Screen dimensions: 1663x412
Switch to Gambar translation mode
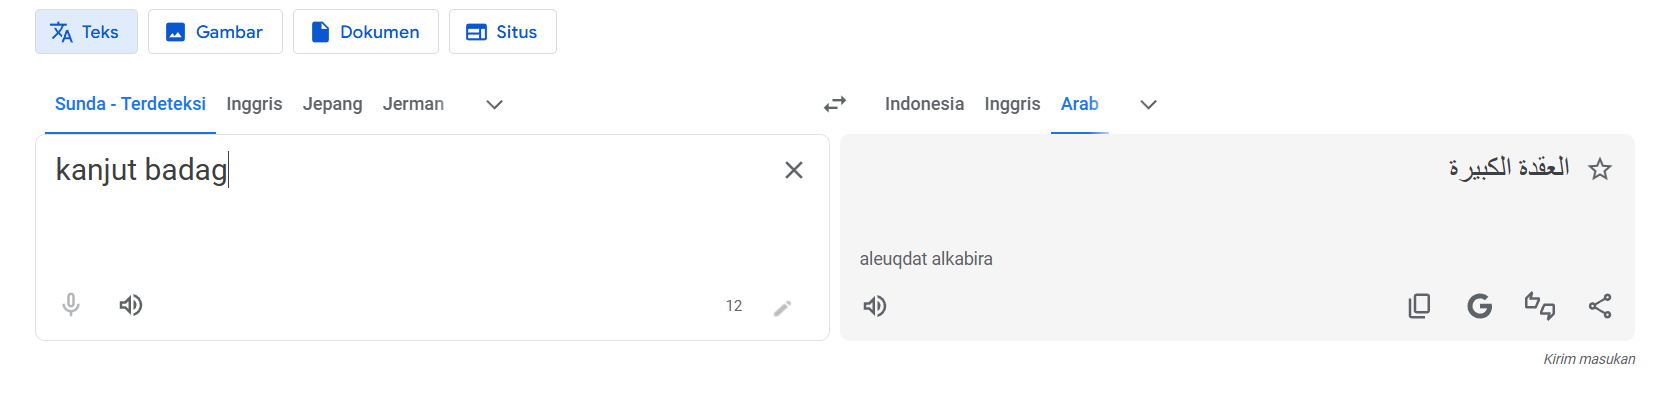215,32
